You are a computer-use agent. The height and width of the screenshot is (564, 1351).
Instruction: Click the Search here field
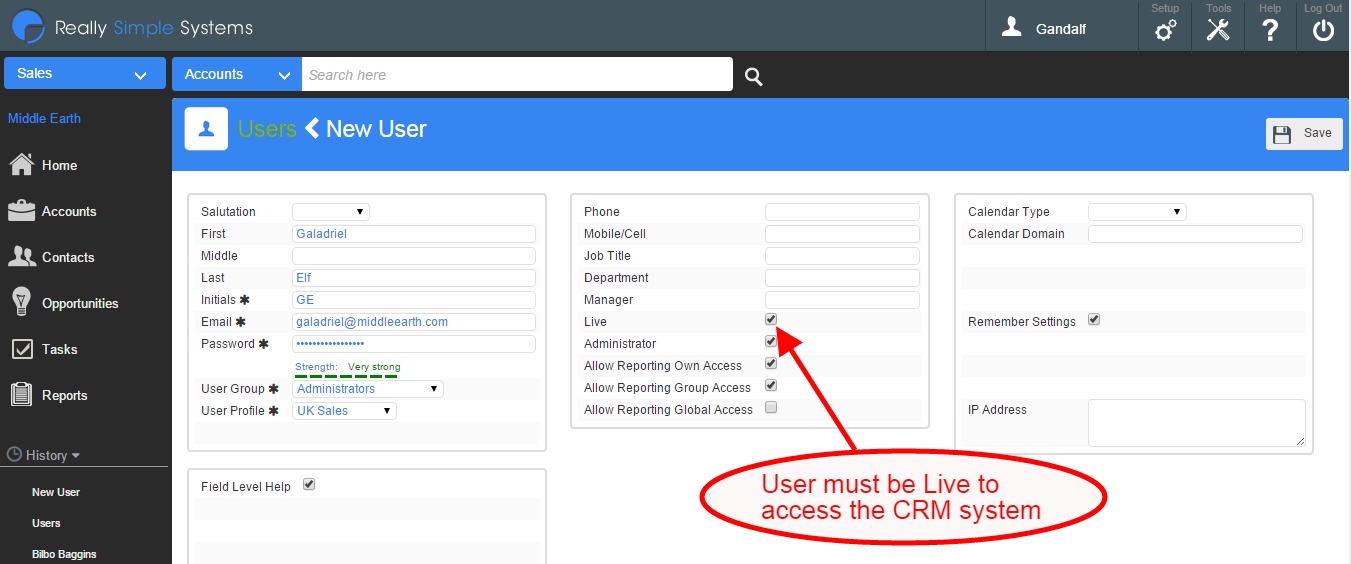tap(517, 75)
